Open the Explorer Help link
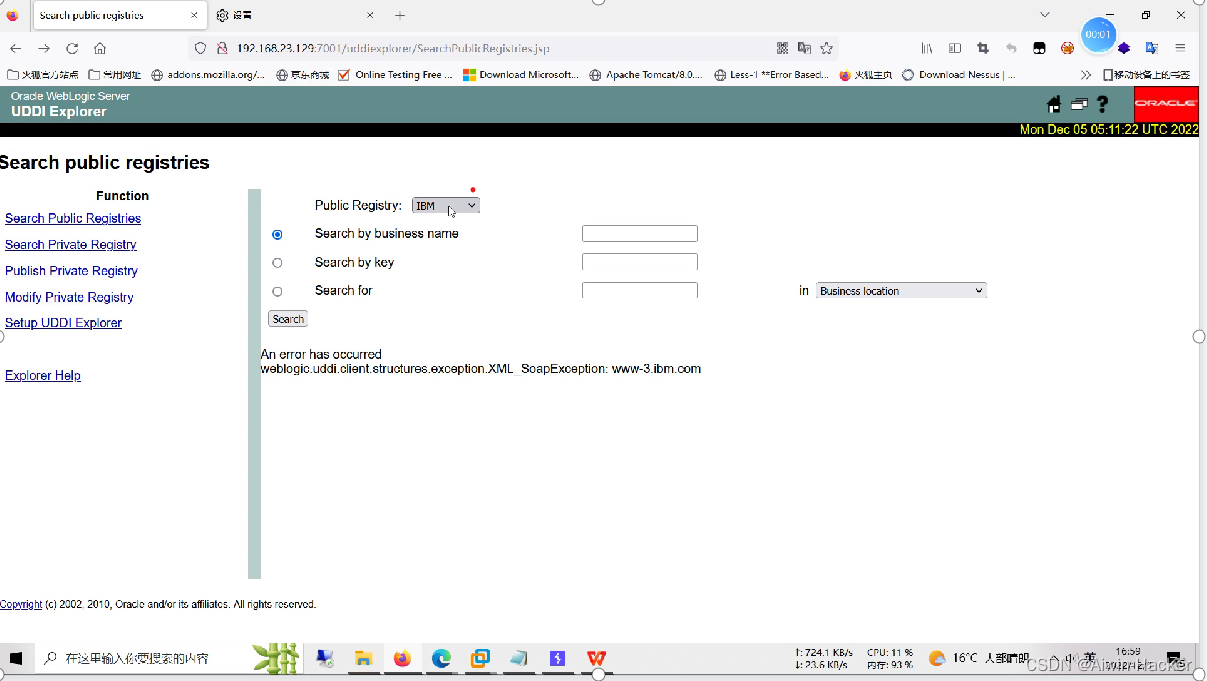Screen dimensions: 1207x681 [43, 375]
